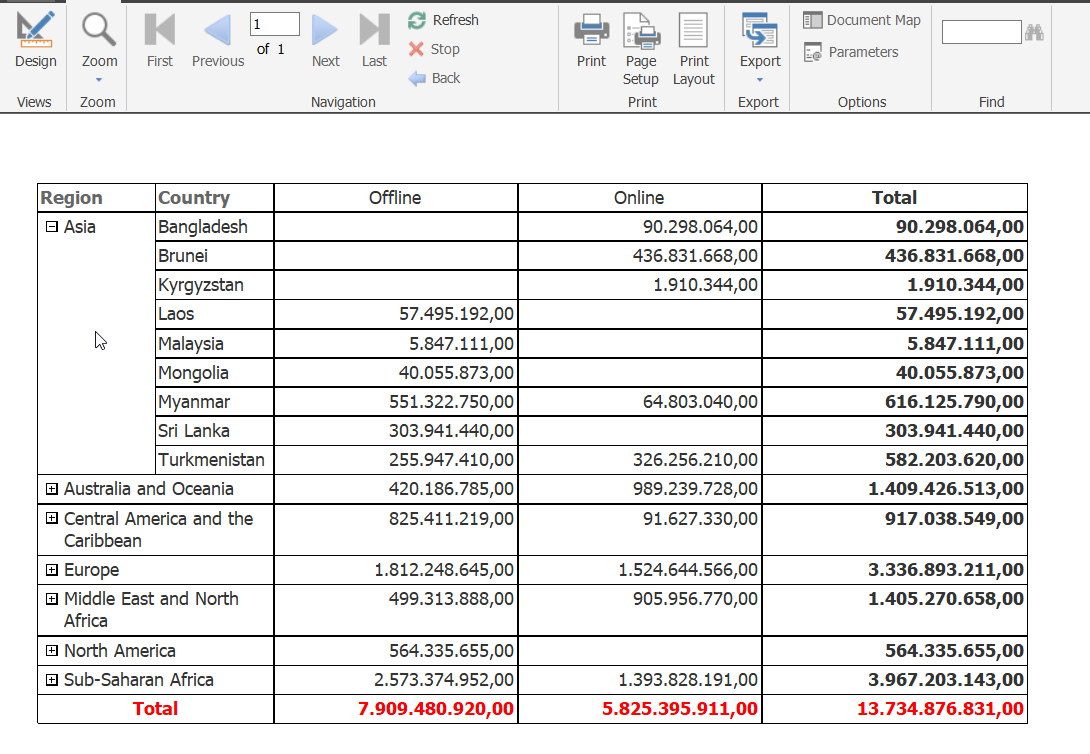Go to First page
The height and width of the screenshot is (754, 1090).
159,41
